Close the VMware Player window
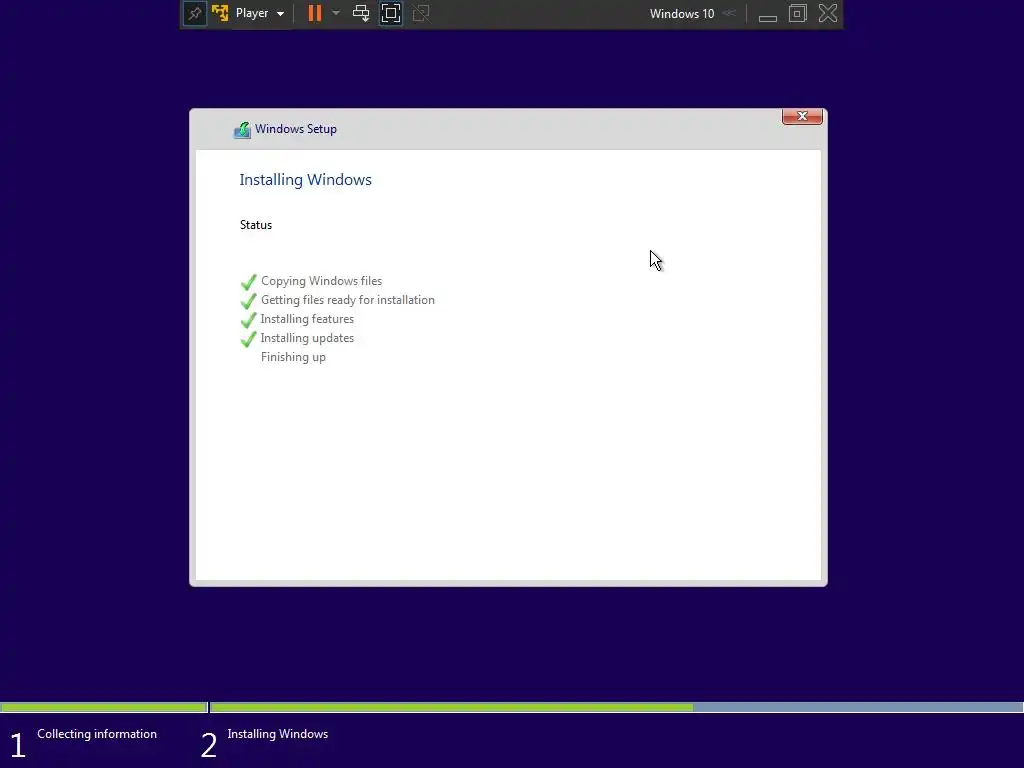 click(828, 13)
